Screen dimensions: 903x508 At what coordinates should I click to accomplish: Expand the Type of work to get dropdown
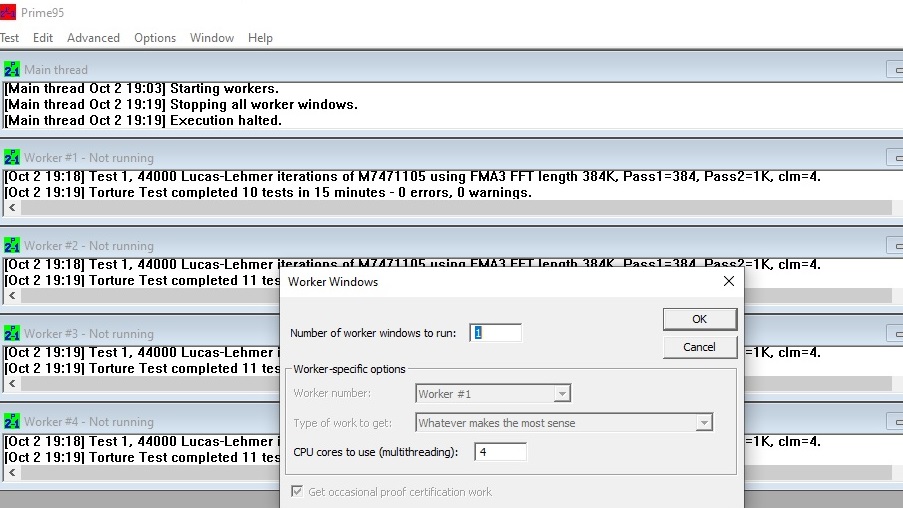pos(704,423)
